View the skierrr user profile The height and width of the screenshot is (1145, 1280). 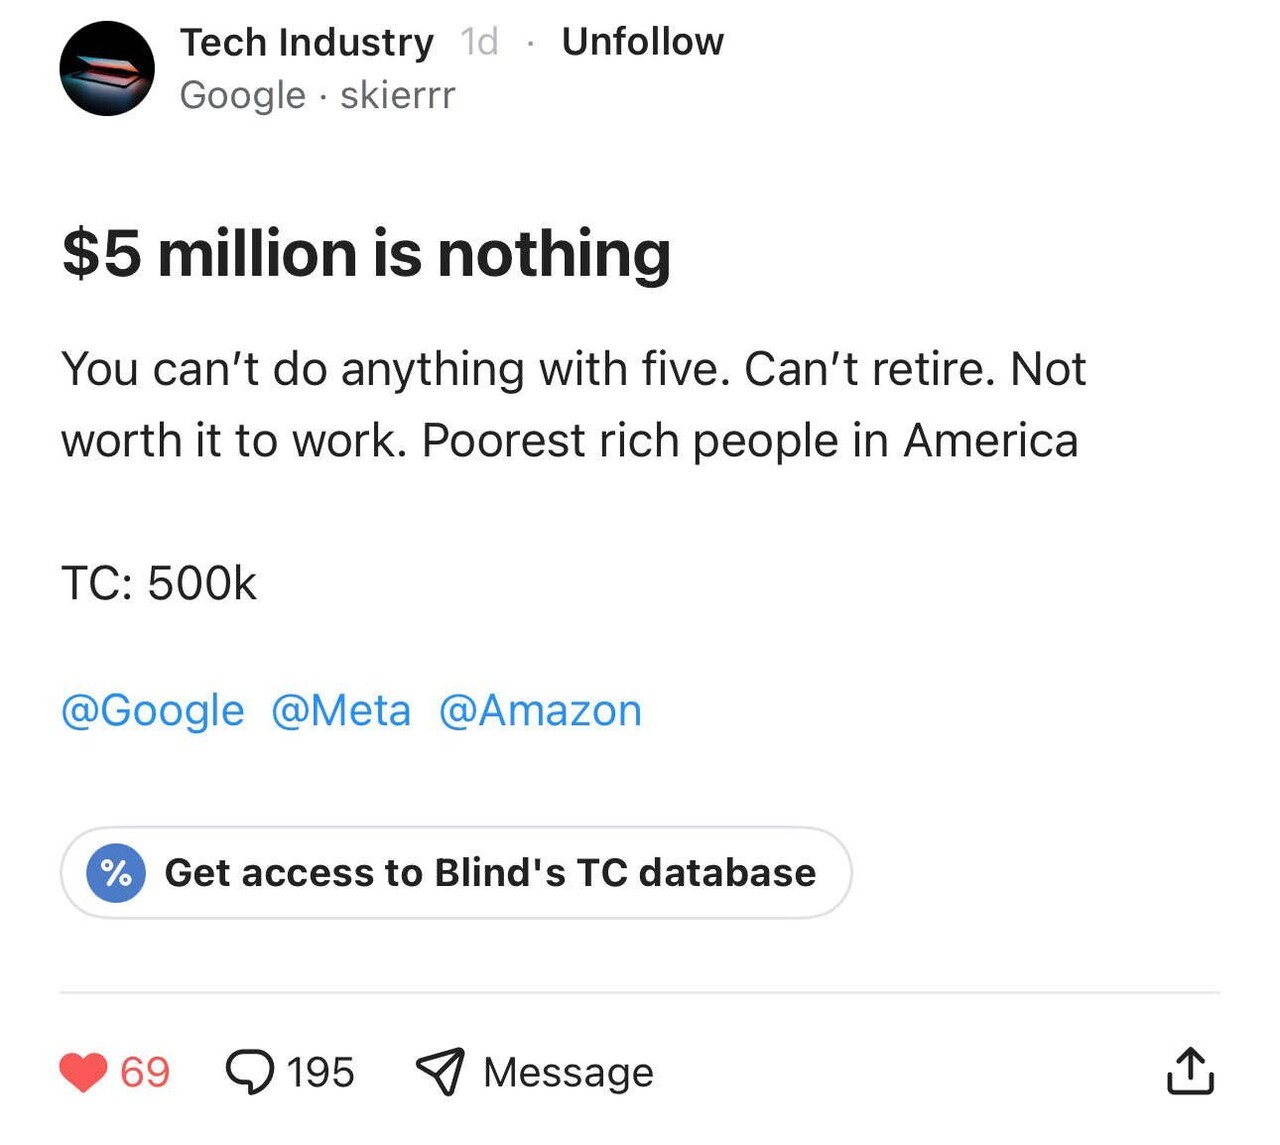pos(397,95)
